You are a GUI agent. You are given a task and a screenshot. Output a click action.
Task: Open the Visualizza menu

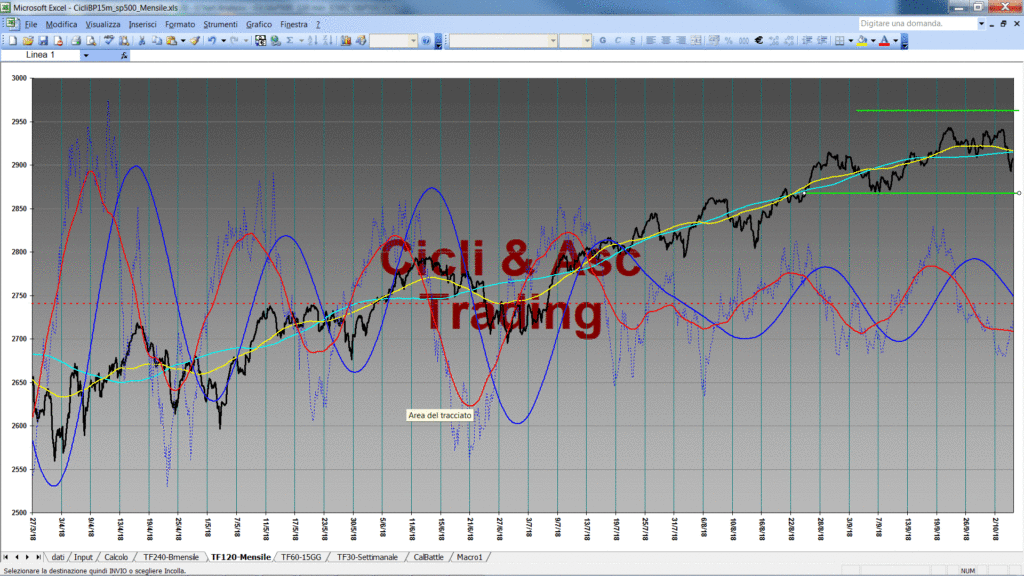(103, 24)
